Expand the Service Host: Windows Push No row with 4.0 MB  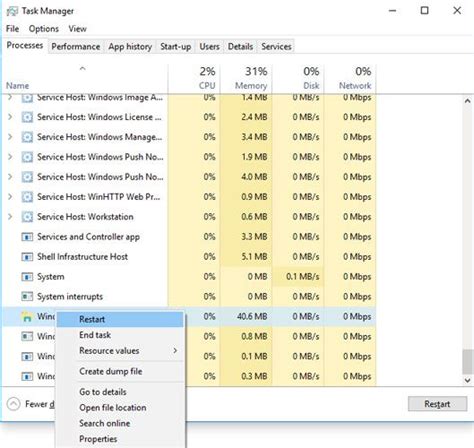(10, 177)
